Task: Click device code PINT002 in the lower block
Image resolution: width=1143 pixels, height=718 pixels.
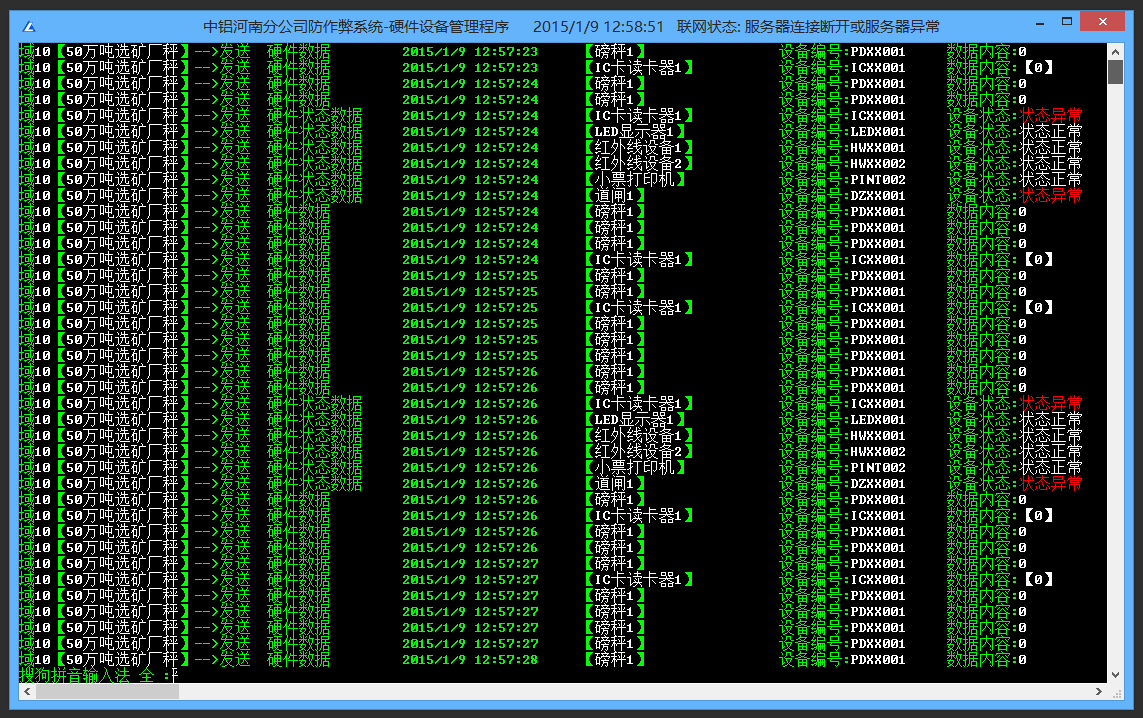Action: click(x=877, y=468)
